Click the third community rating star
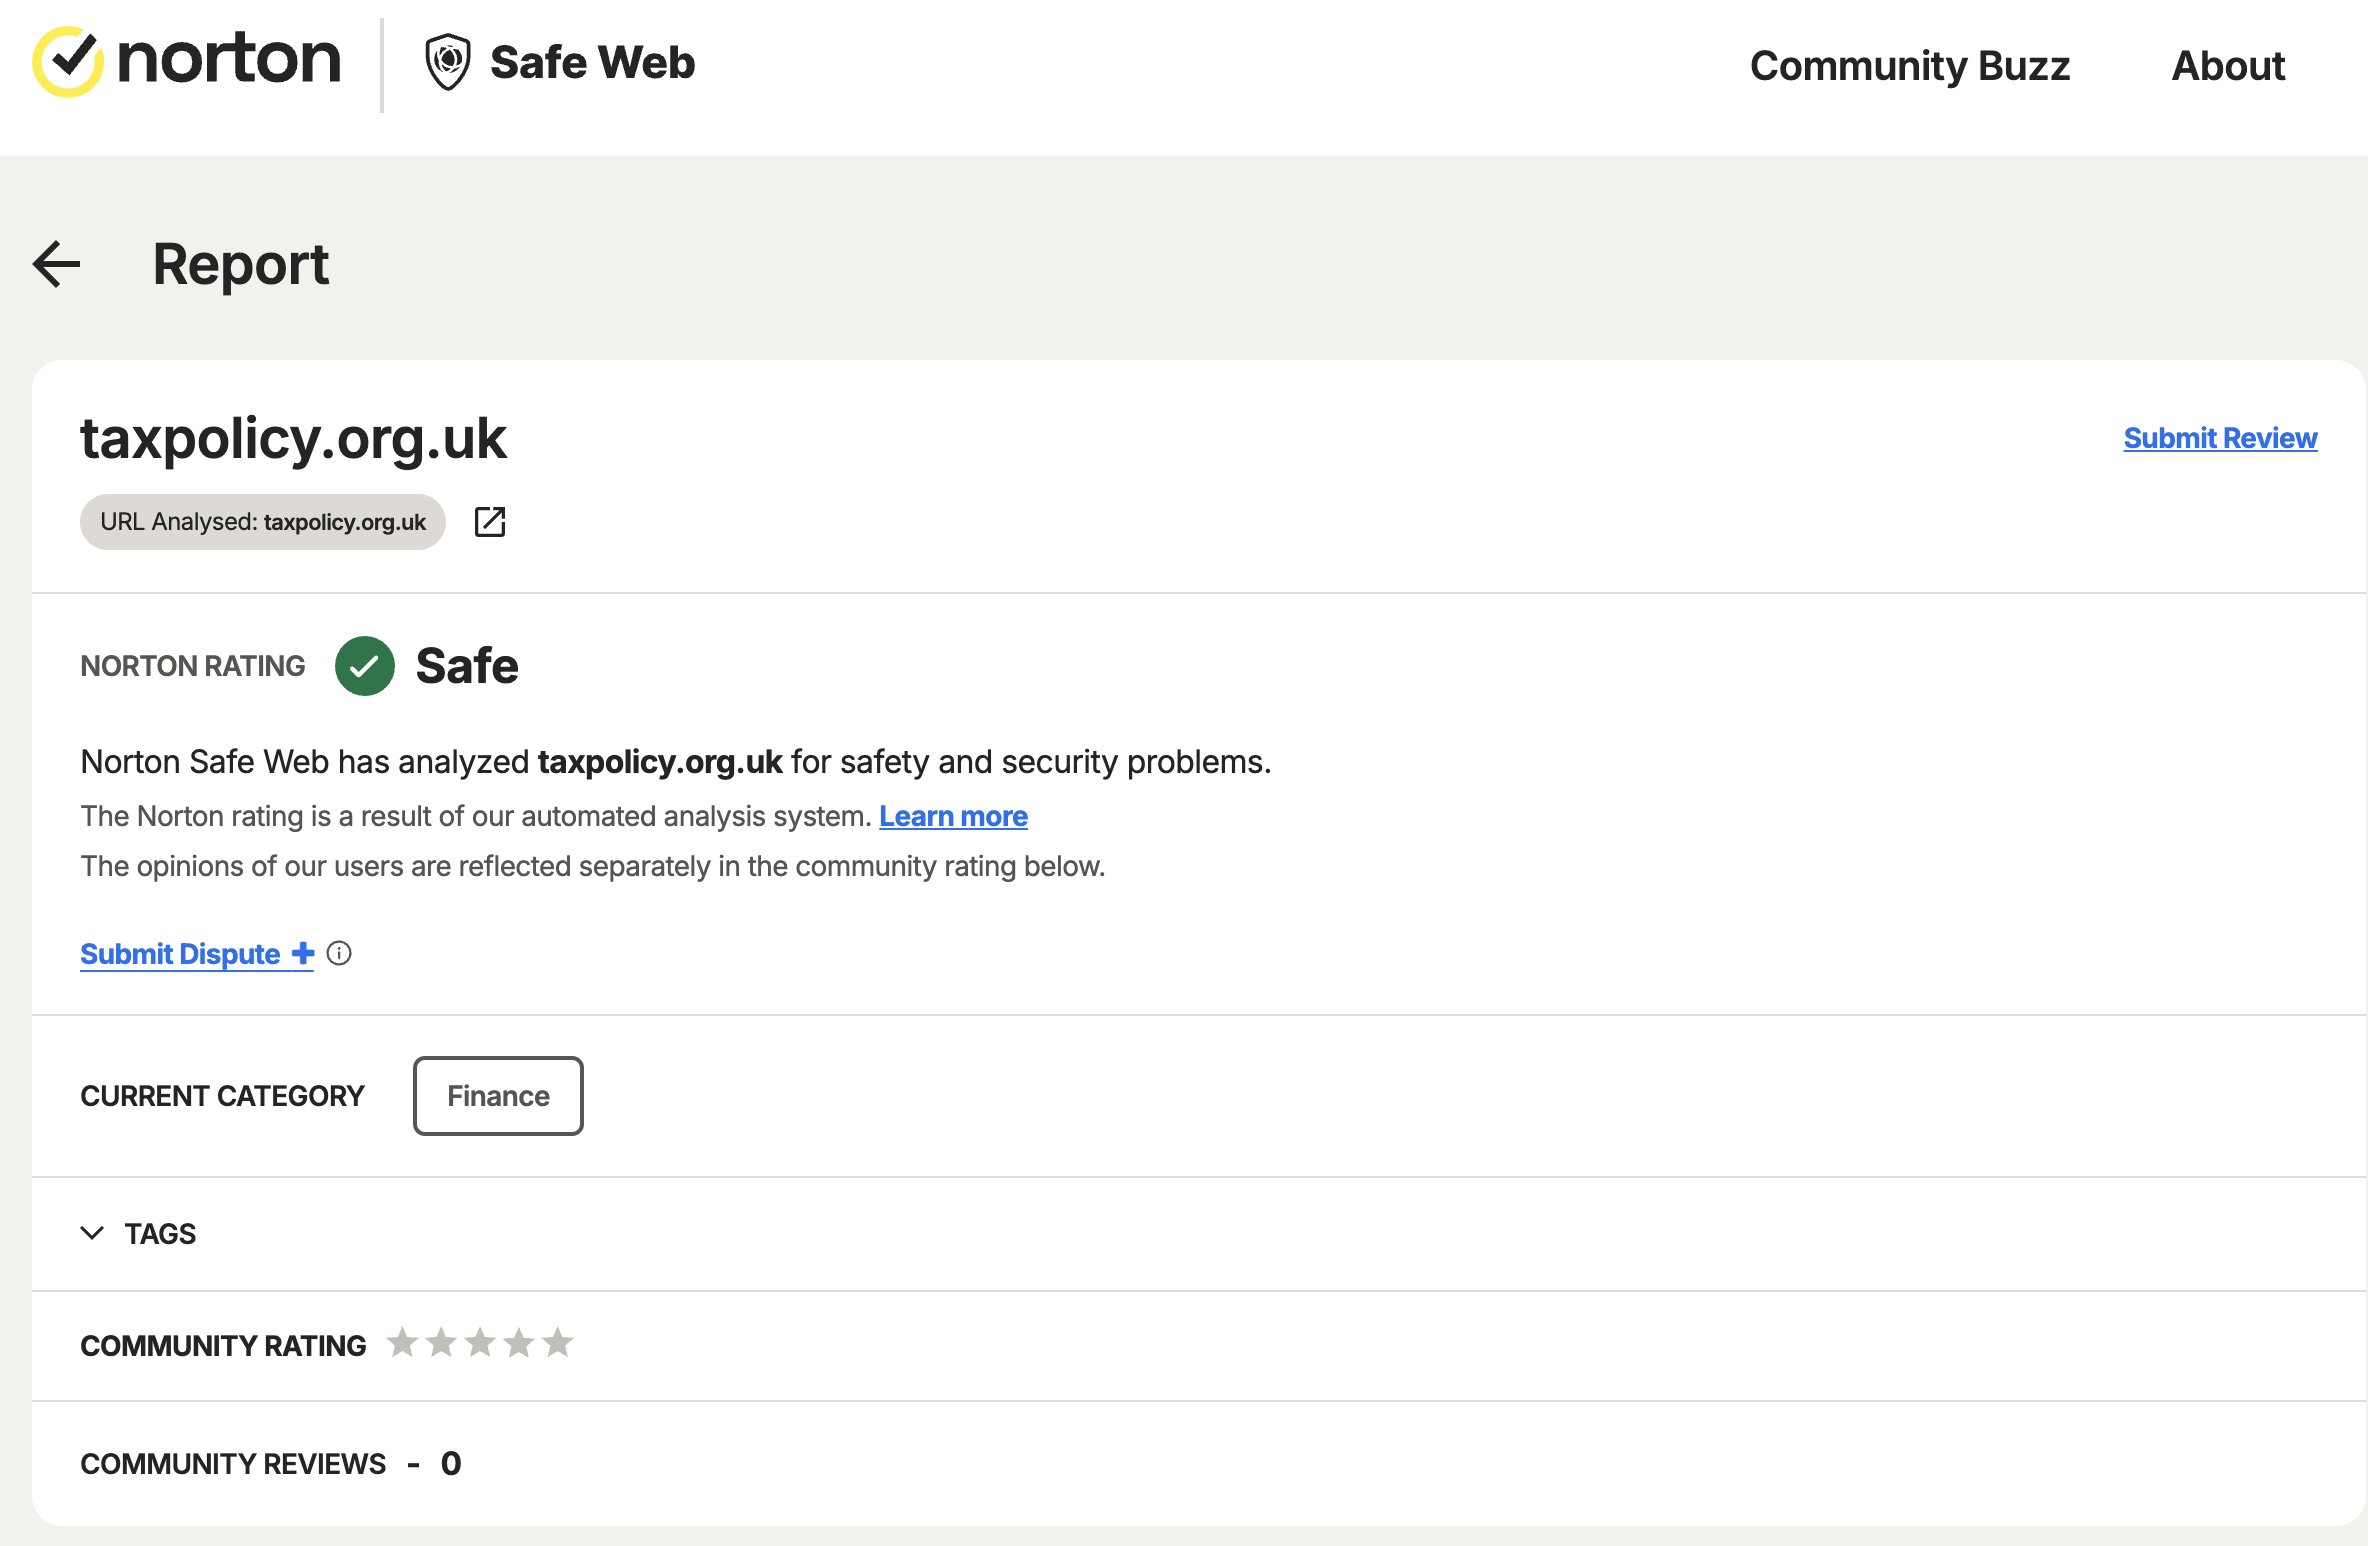Image resolution: width=2368 pixels, height=1546 pixels. [480, 1342]
